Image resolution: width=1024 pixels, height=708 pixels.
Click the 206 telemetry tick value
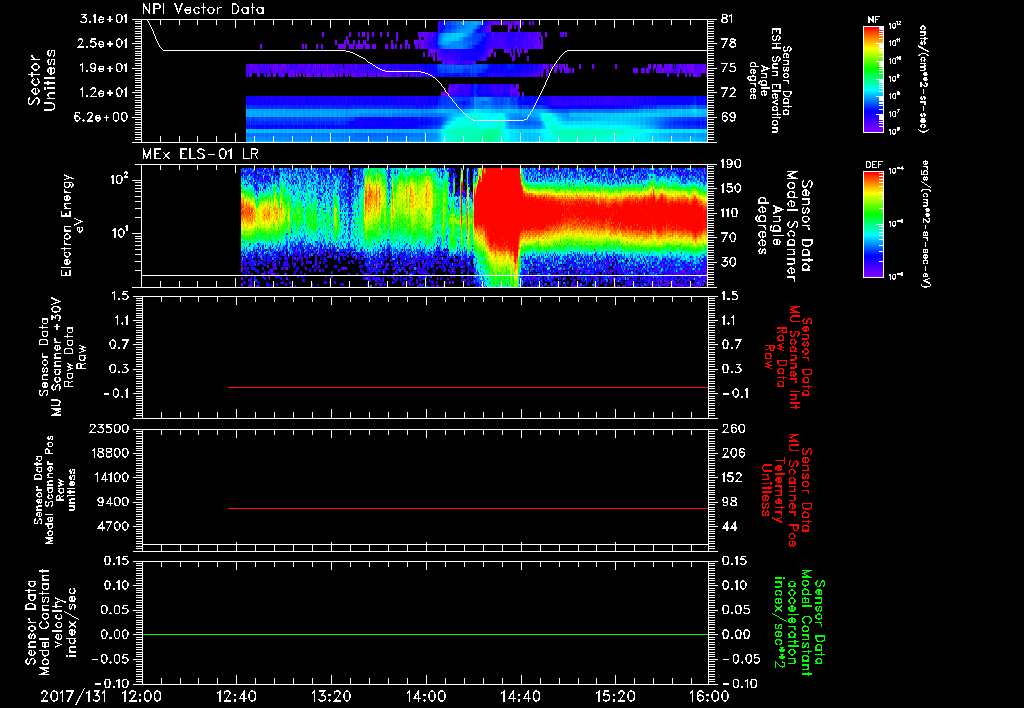point(732,453)
